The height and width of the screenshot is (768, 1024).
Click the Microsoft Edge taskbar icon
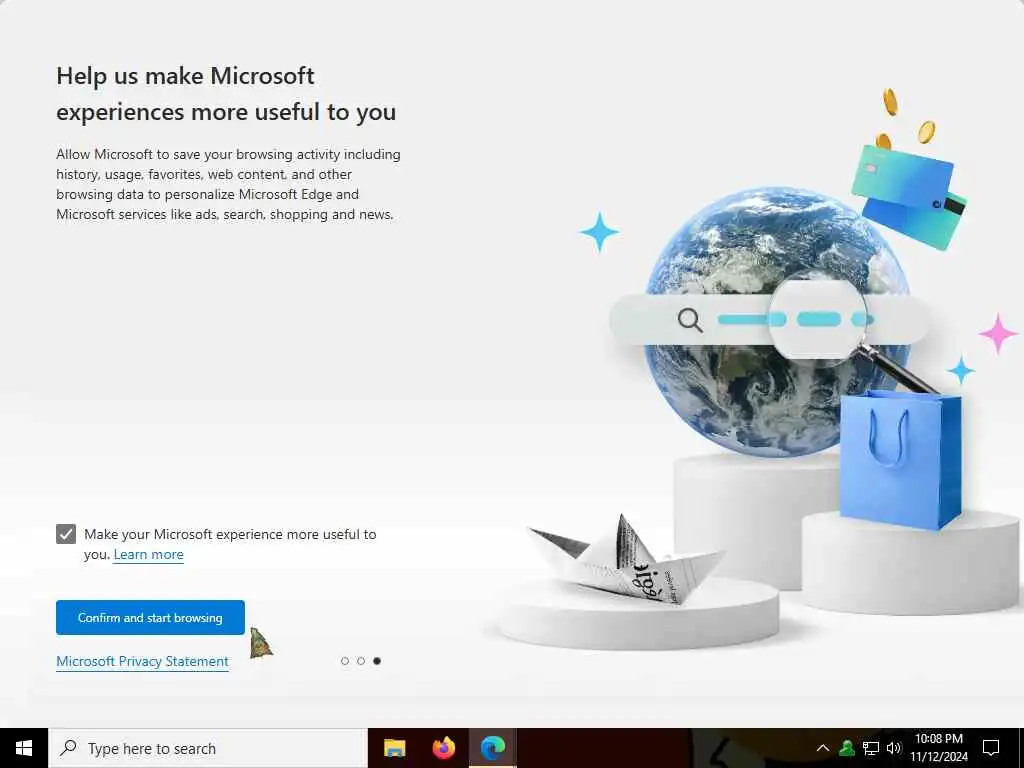[493, 748]
